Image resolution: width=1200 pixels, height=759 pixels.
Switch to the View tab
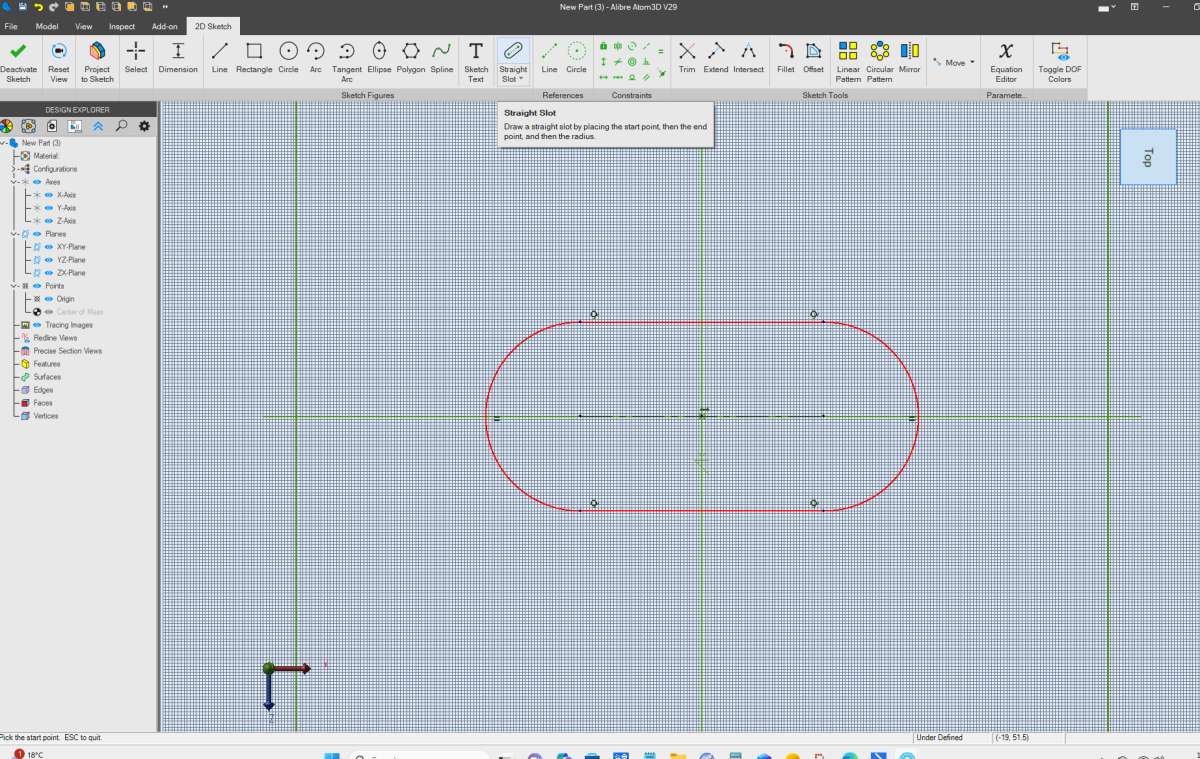[x=84, y=26]
